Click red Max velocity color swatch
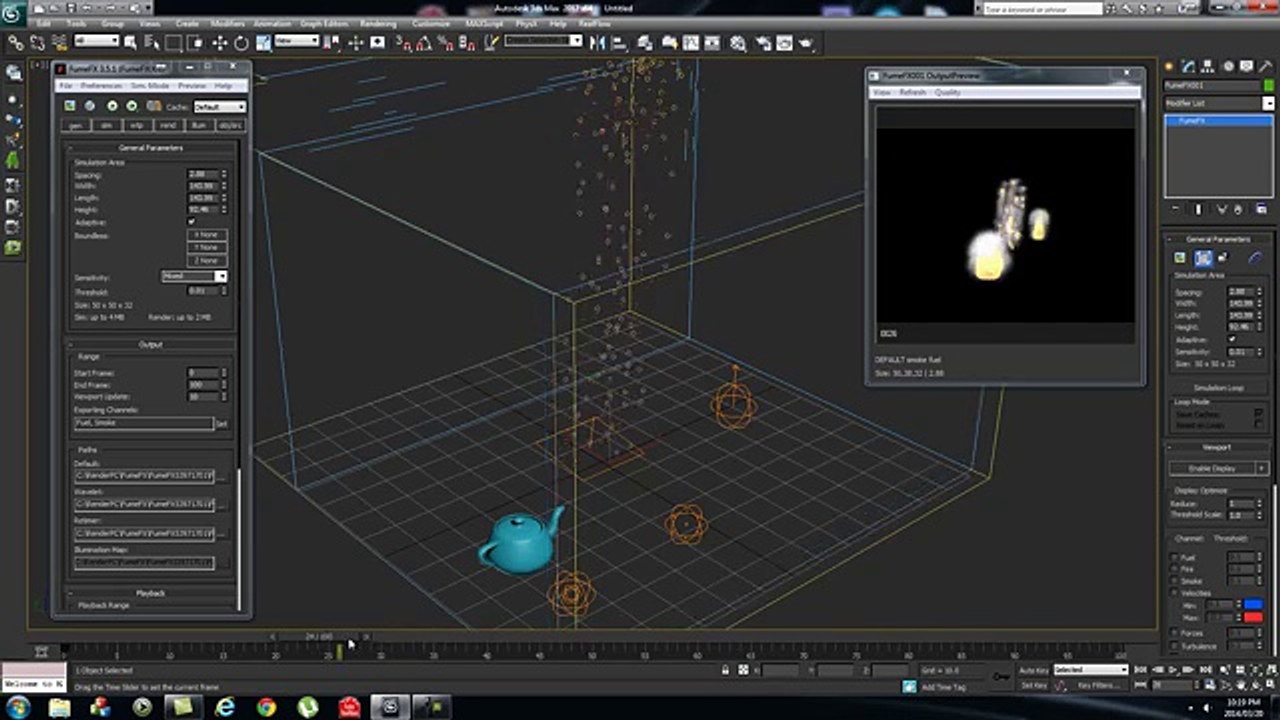Image resolution: width=1280 pixels, height=720 pixels. (x=1253, y=617)
